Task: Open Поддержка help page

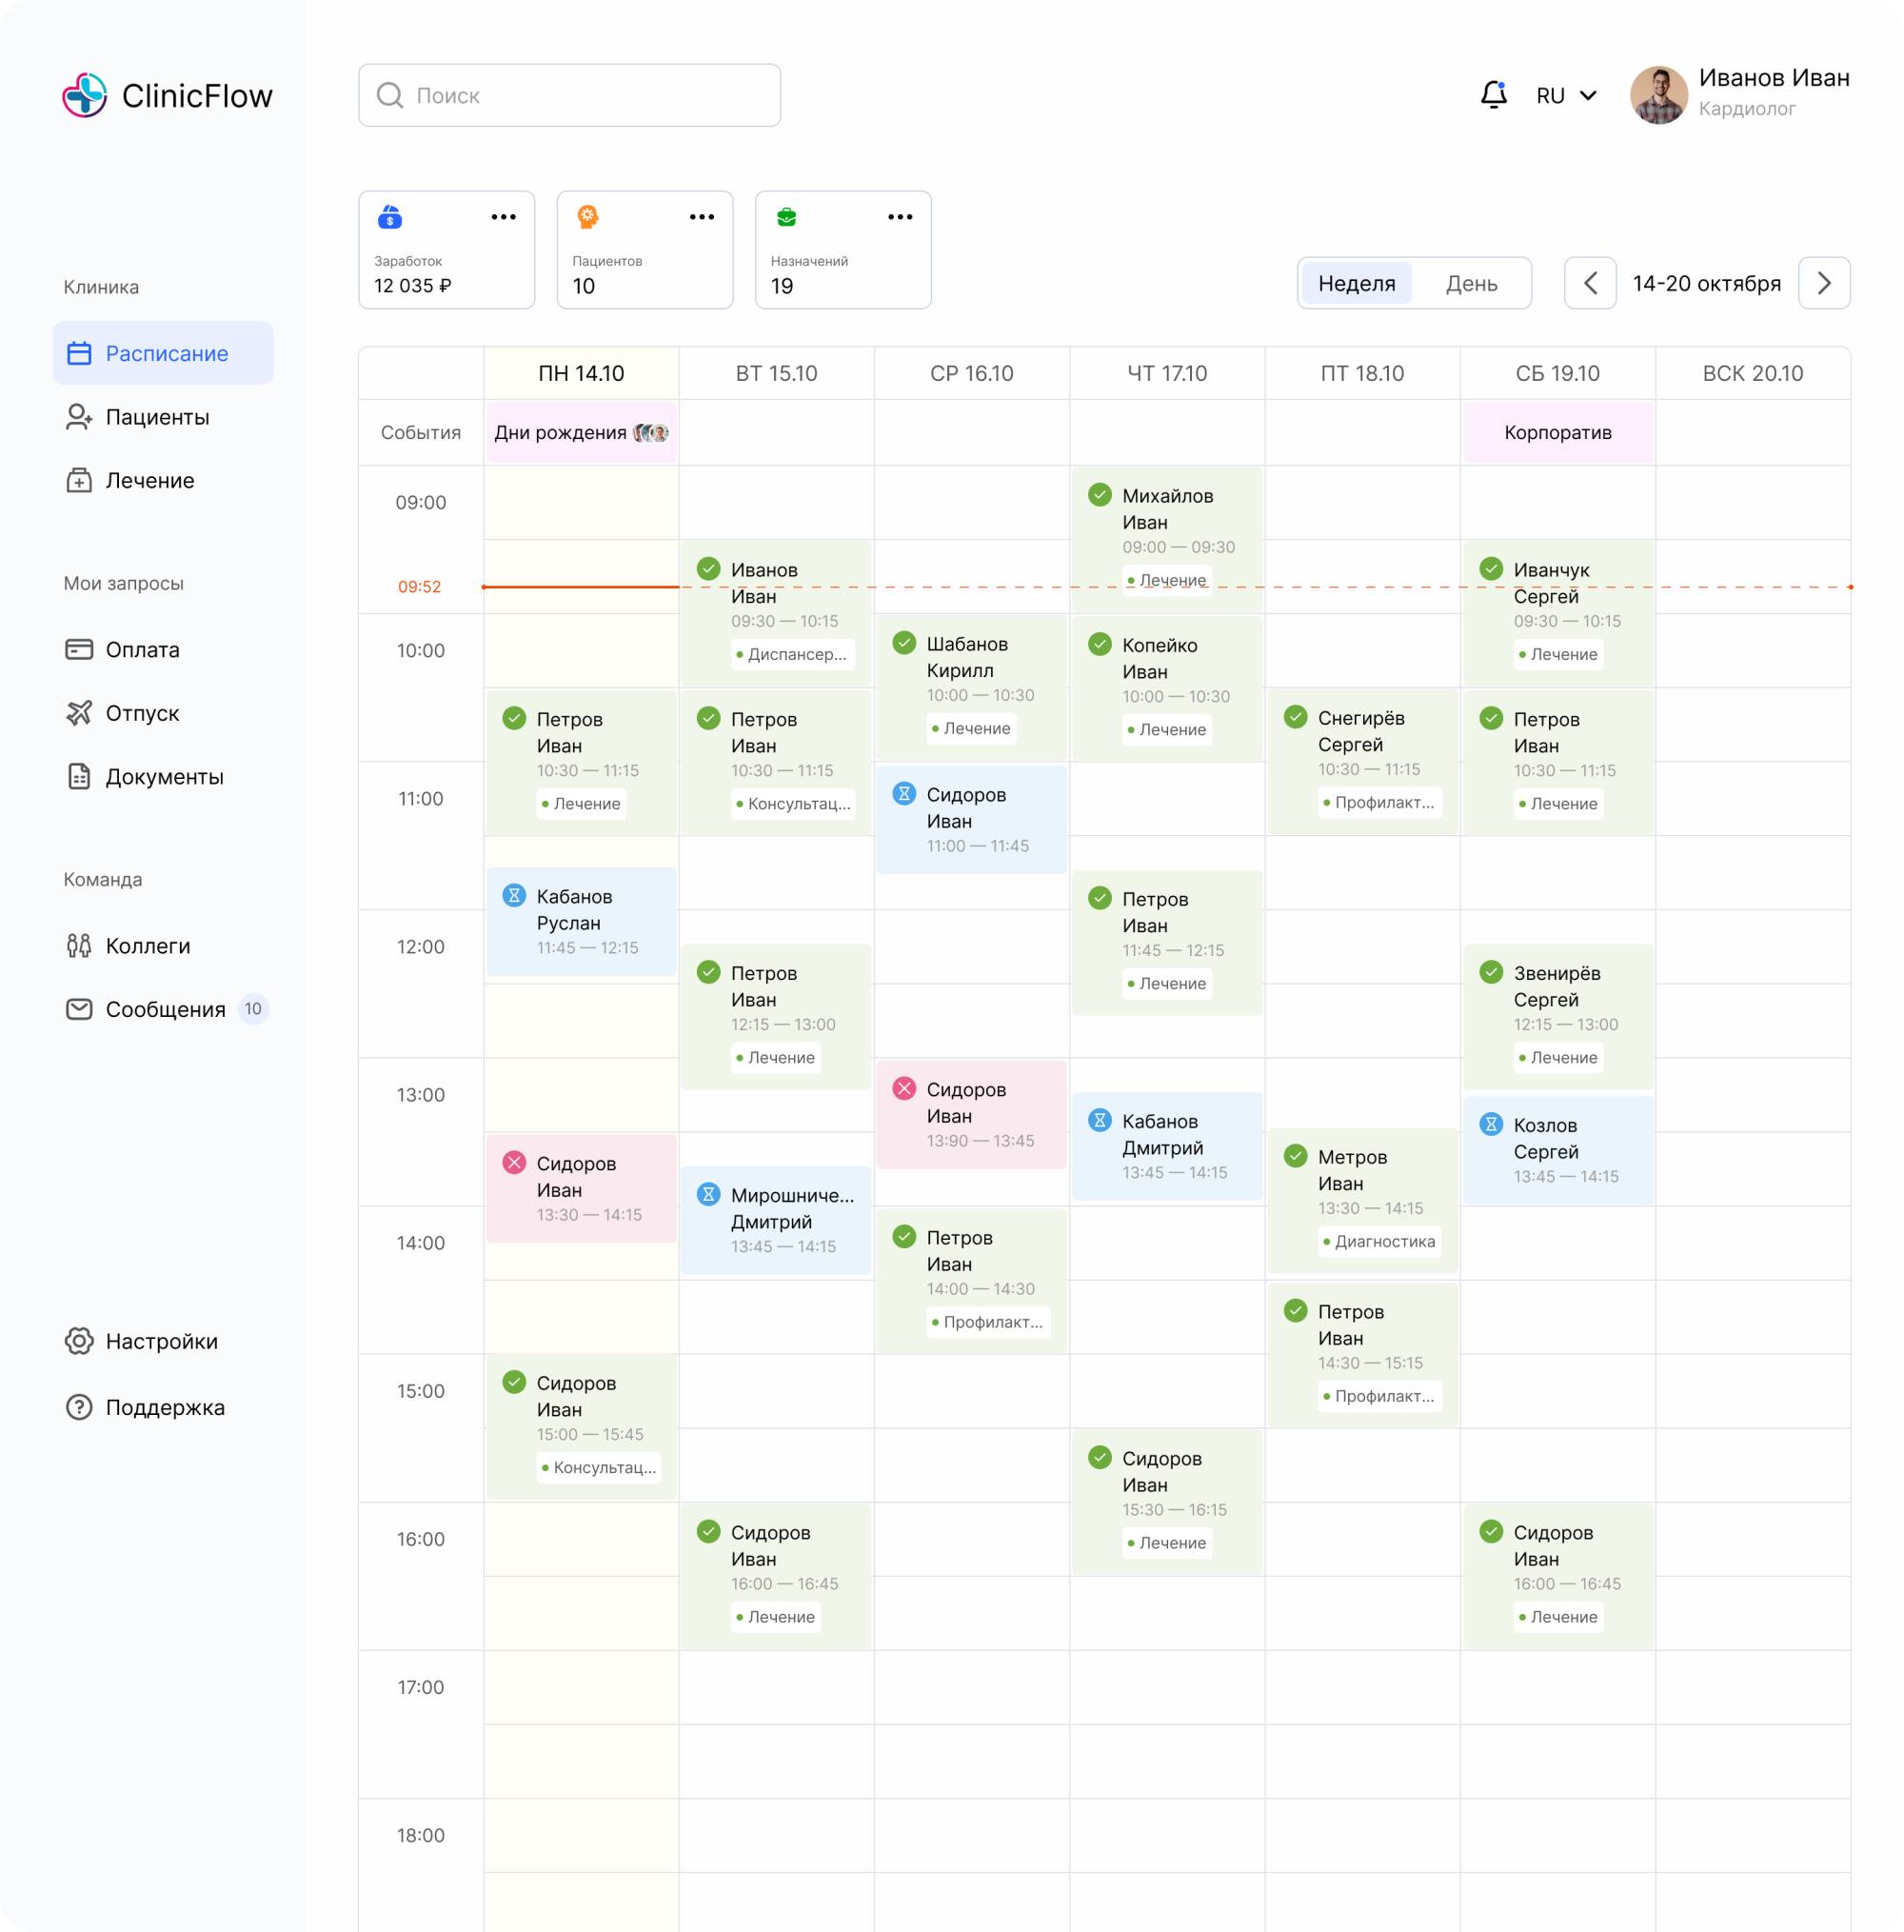Action: 165,1407
